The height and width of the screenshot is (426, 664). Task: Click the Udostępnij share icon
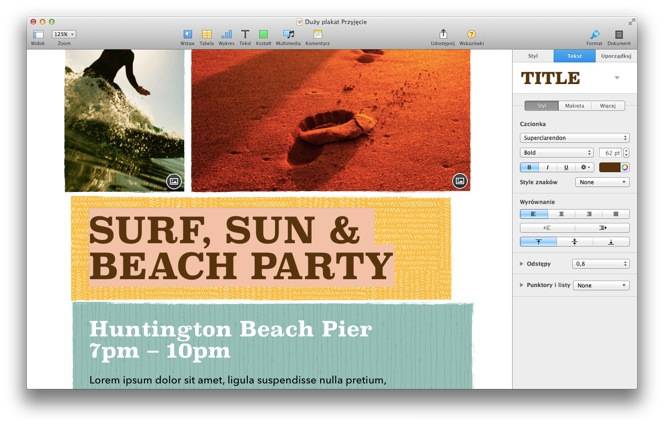pos(443,34)
